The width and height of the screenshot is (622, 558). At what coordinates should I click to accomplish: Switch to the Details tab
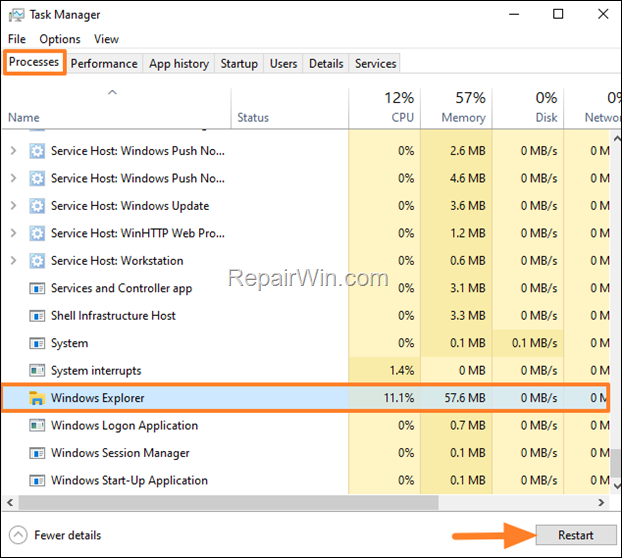pos(326,63)
